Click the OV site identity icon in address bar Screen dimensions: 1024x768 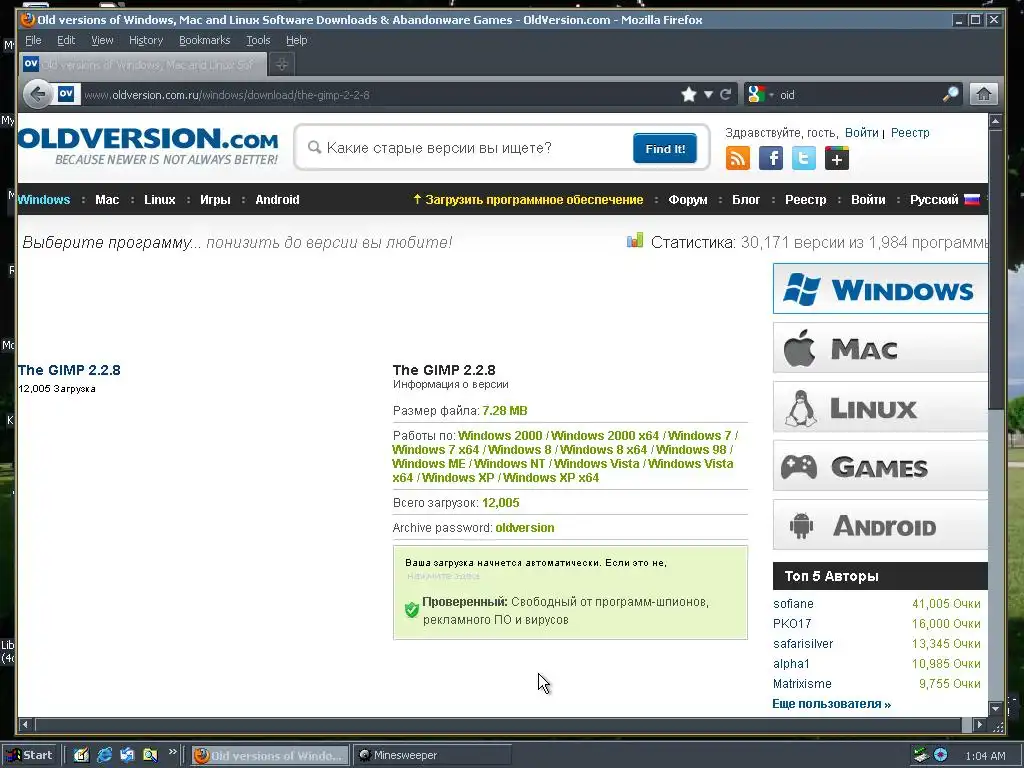point(67,94)
